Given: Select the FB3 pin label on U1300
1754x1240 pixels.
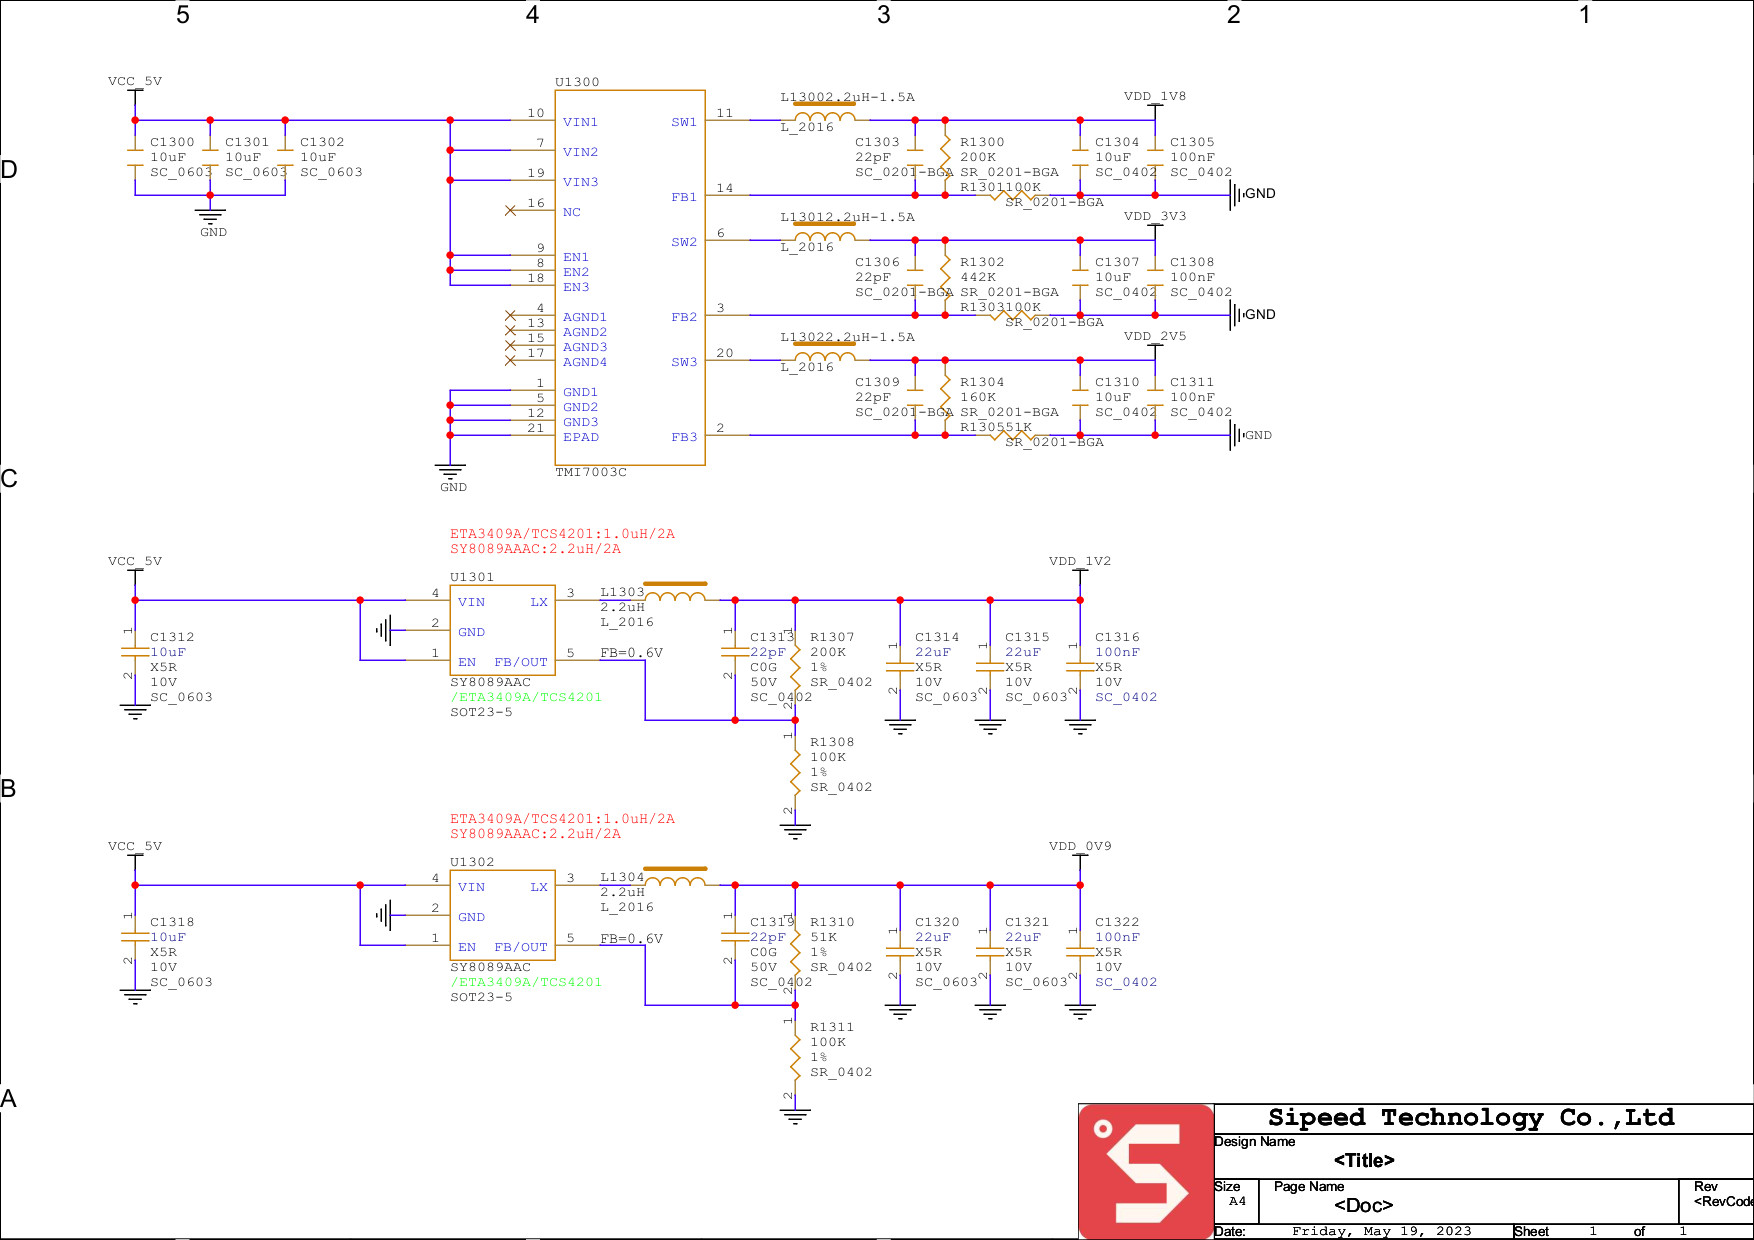Looking at the screenshot, I should click(684, 437).
